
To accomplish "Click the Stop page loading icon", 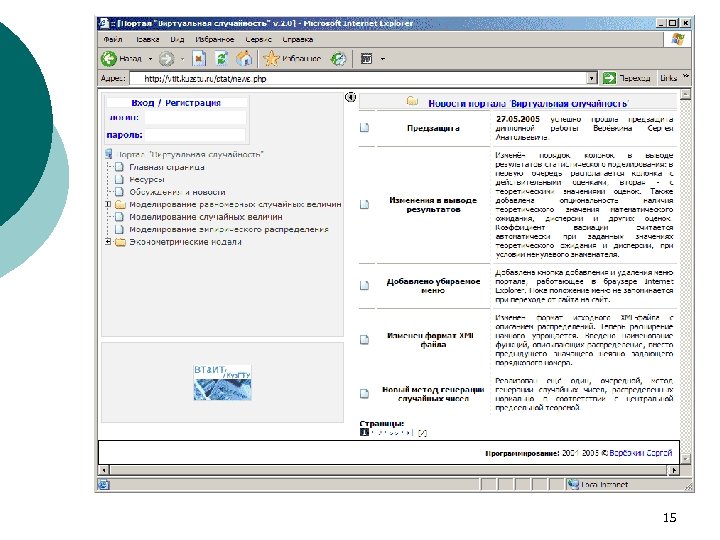I will tap(199, 59).
